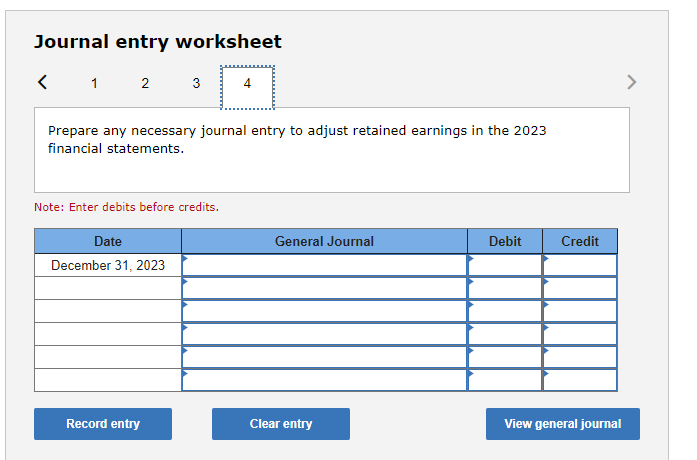This screenshot has width=697, height=460.
Task: Click Debit field in second row
Action: [505, 288]
